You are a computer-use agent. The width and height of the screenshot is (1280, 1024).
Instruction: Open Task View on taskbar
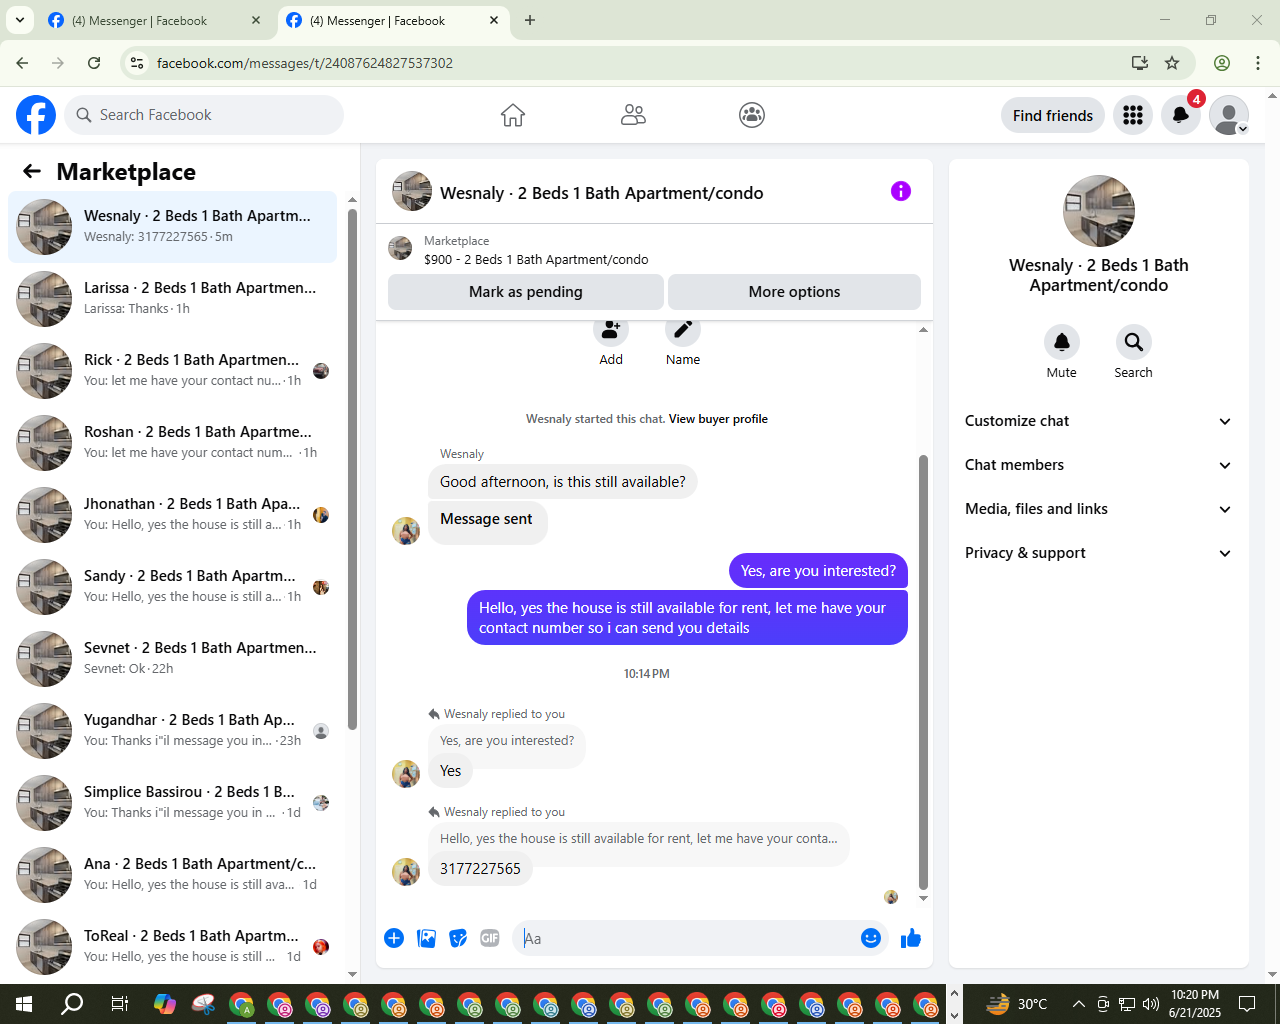[119, 1004]
